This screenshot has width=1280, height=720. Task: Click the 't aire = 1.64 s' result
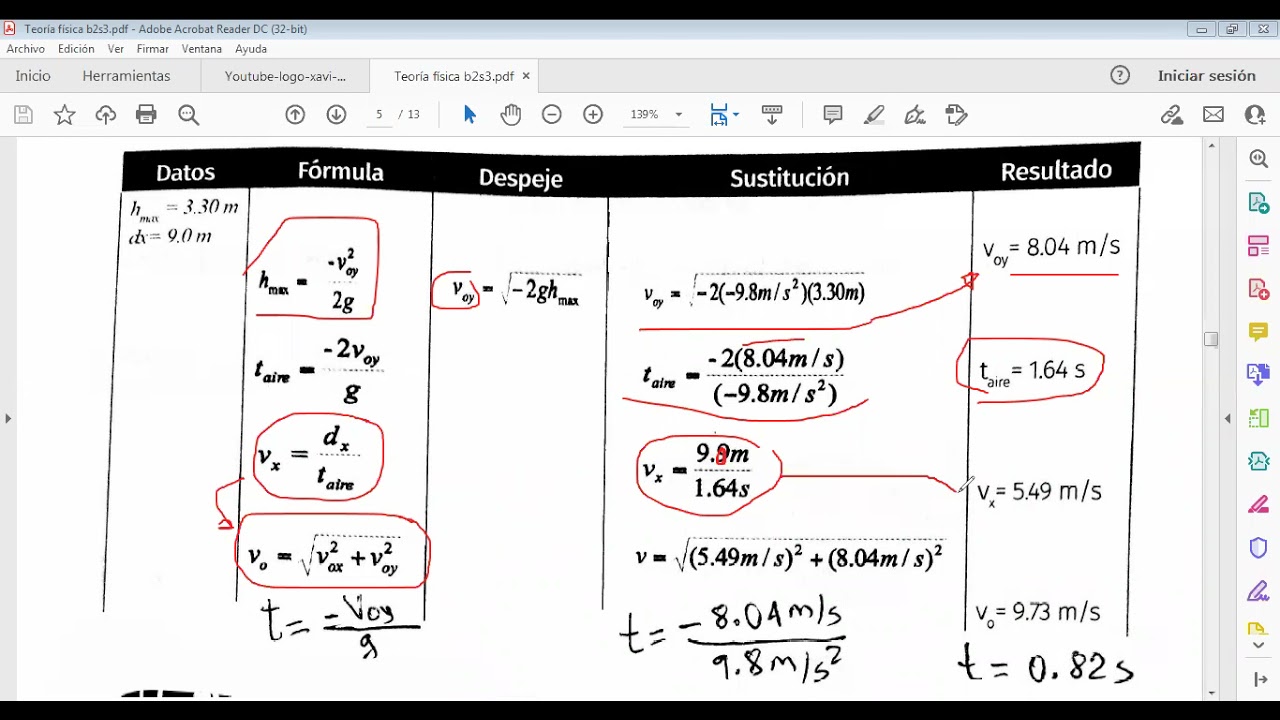pos(1032,372)
